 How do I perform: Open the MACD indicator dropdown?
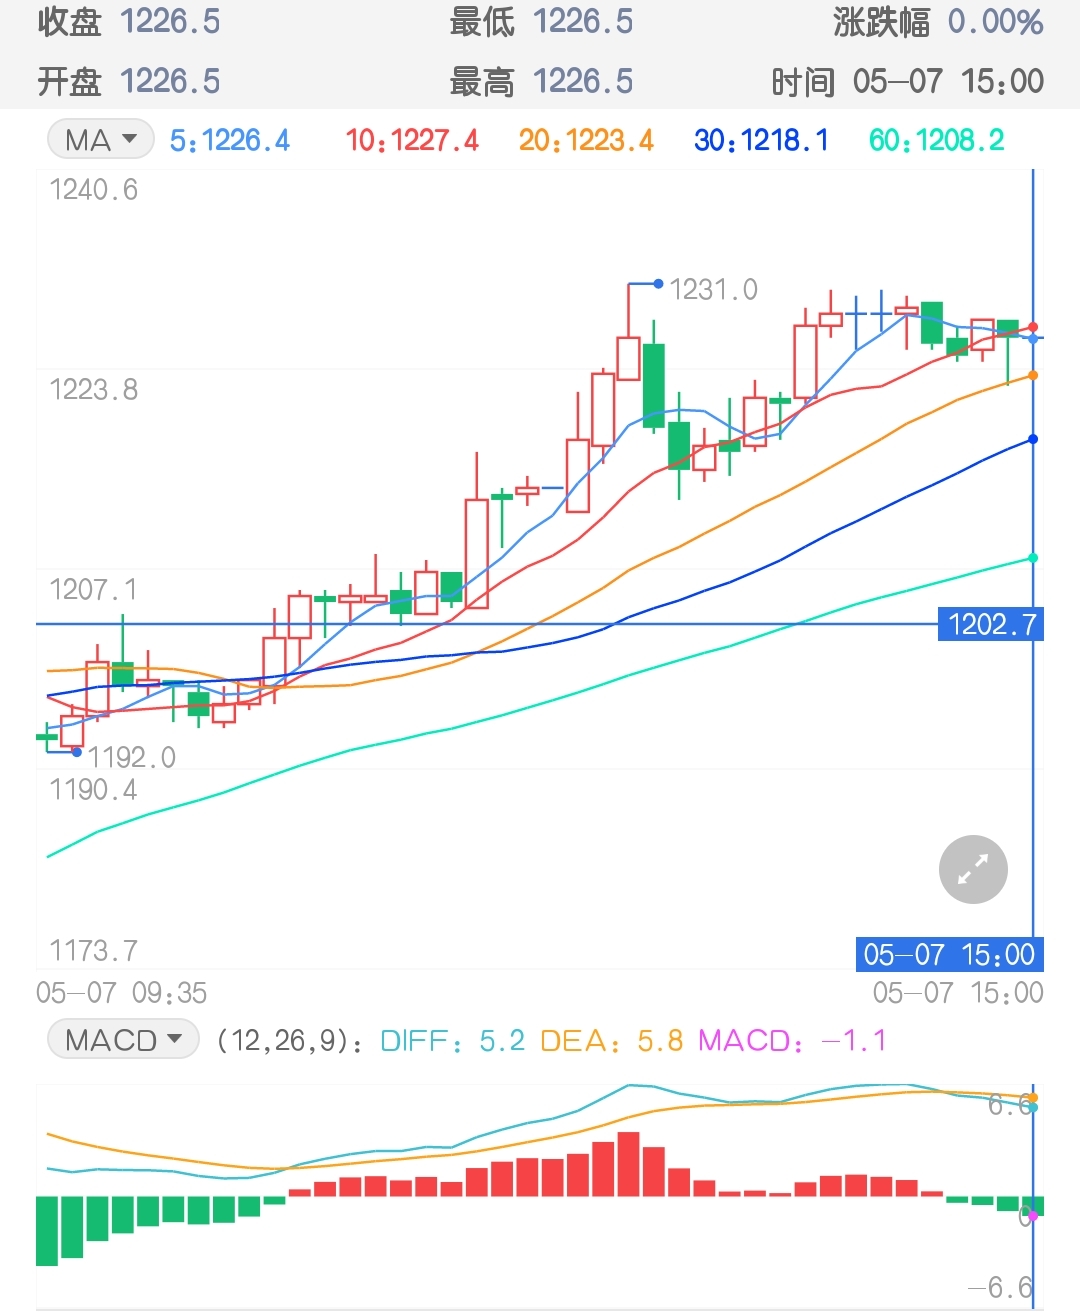[x=123, y=1040]
